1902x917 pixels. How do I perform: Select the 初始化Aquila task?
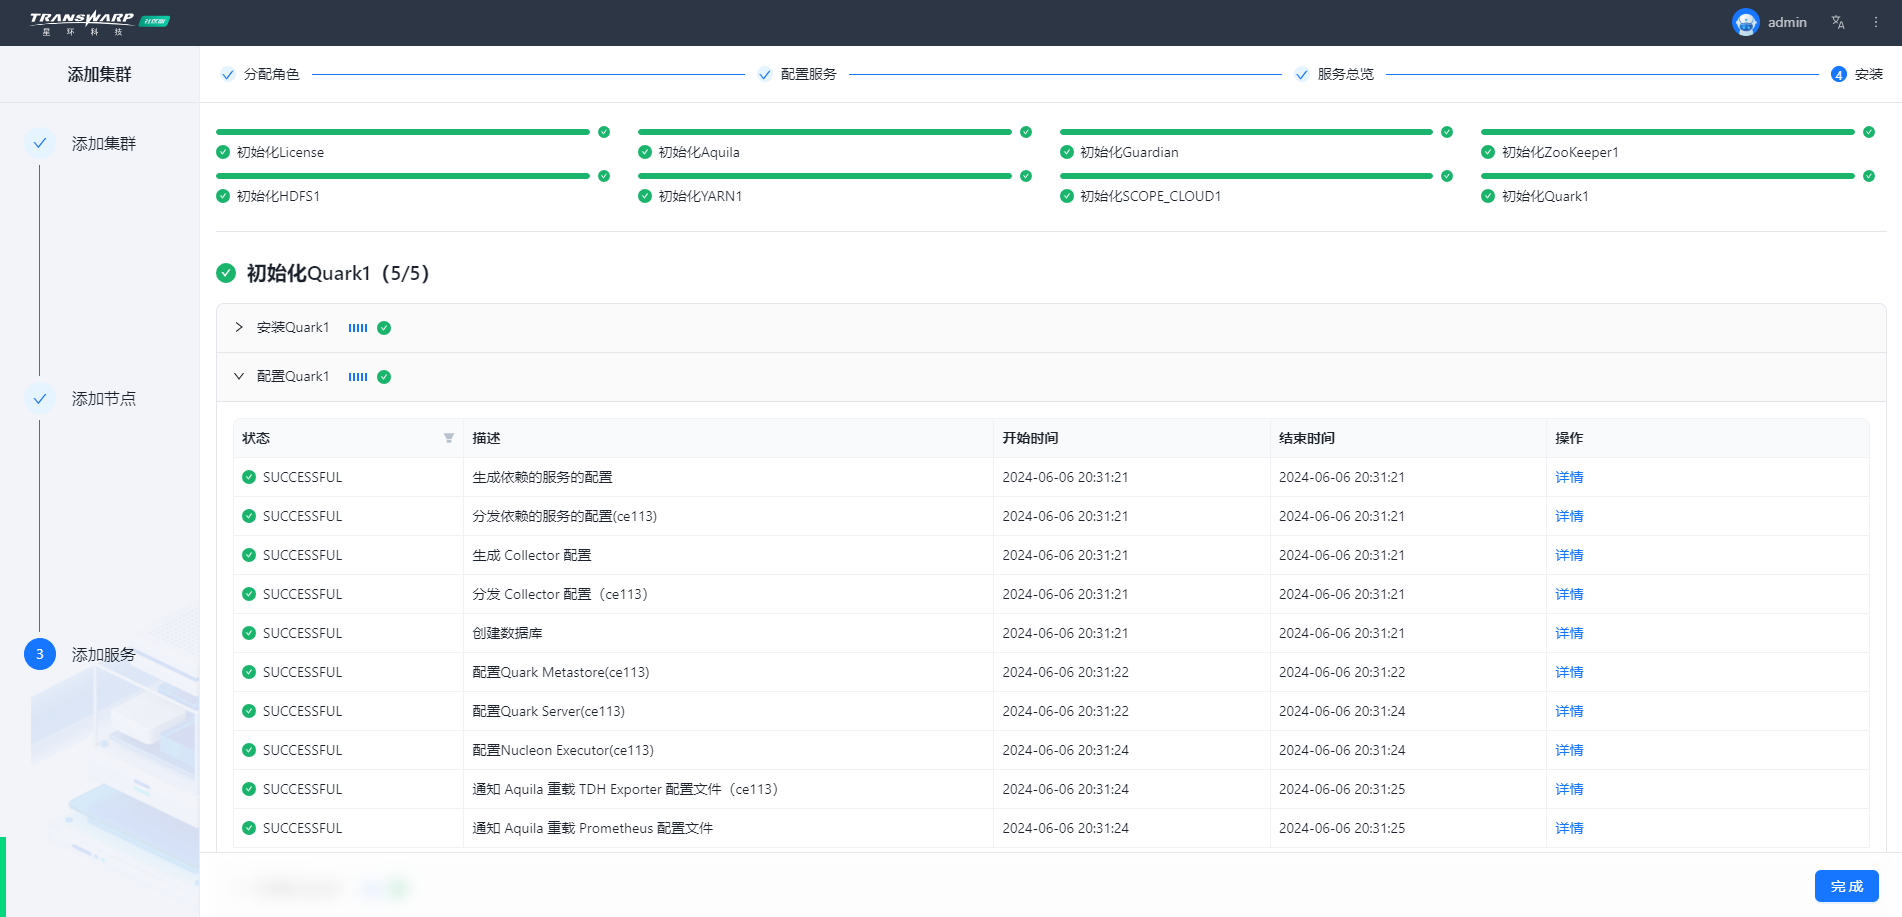coord(699,152)
